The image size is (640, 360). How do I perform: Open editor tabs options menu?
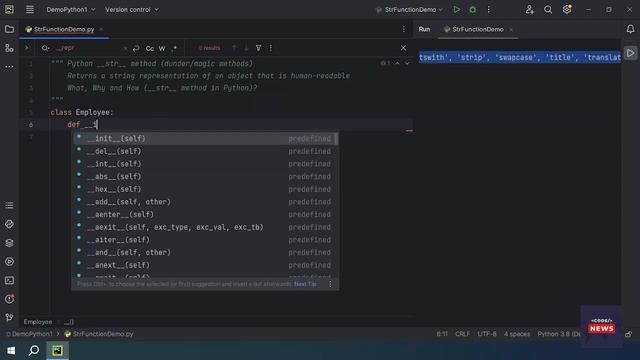(x=404, y=29)
